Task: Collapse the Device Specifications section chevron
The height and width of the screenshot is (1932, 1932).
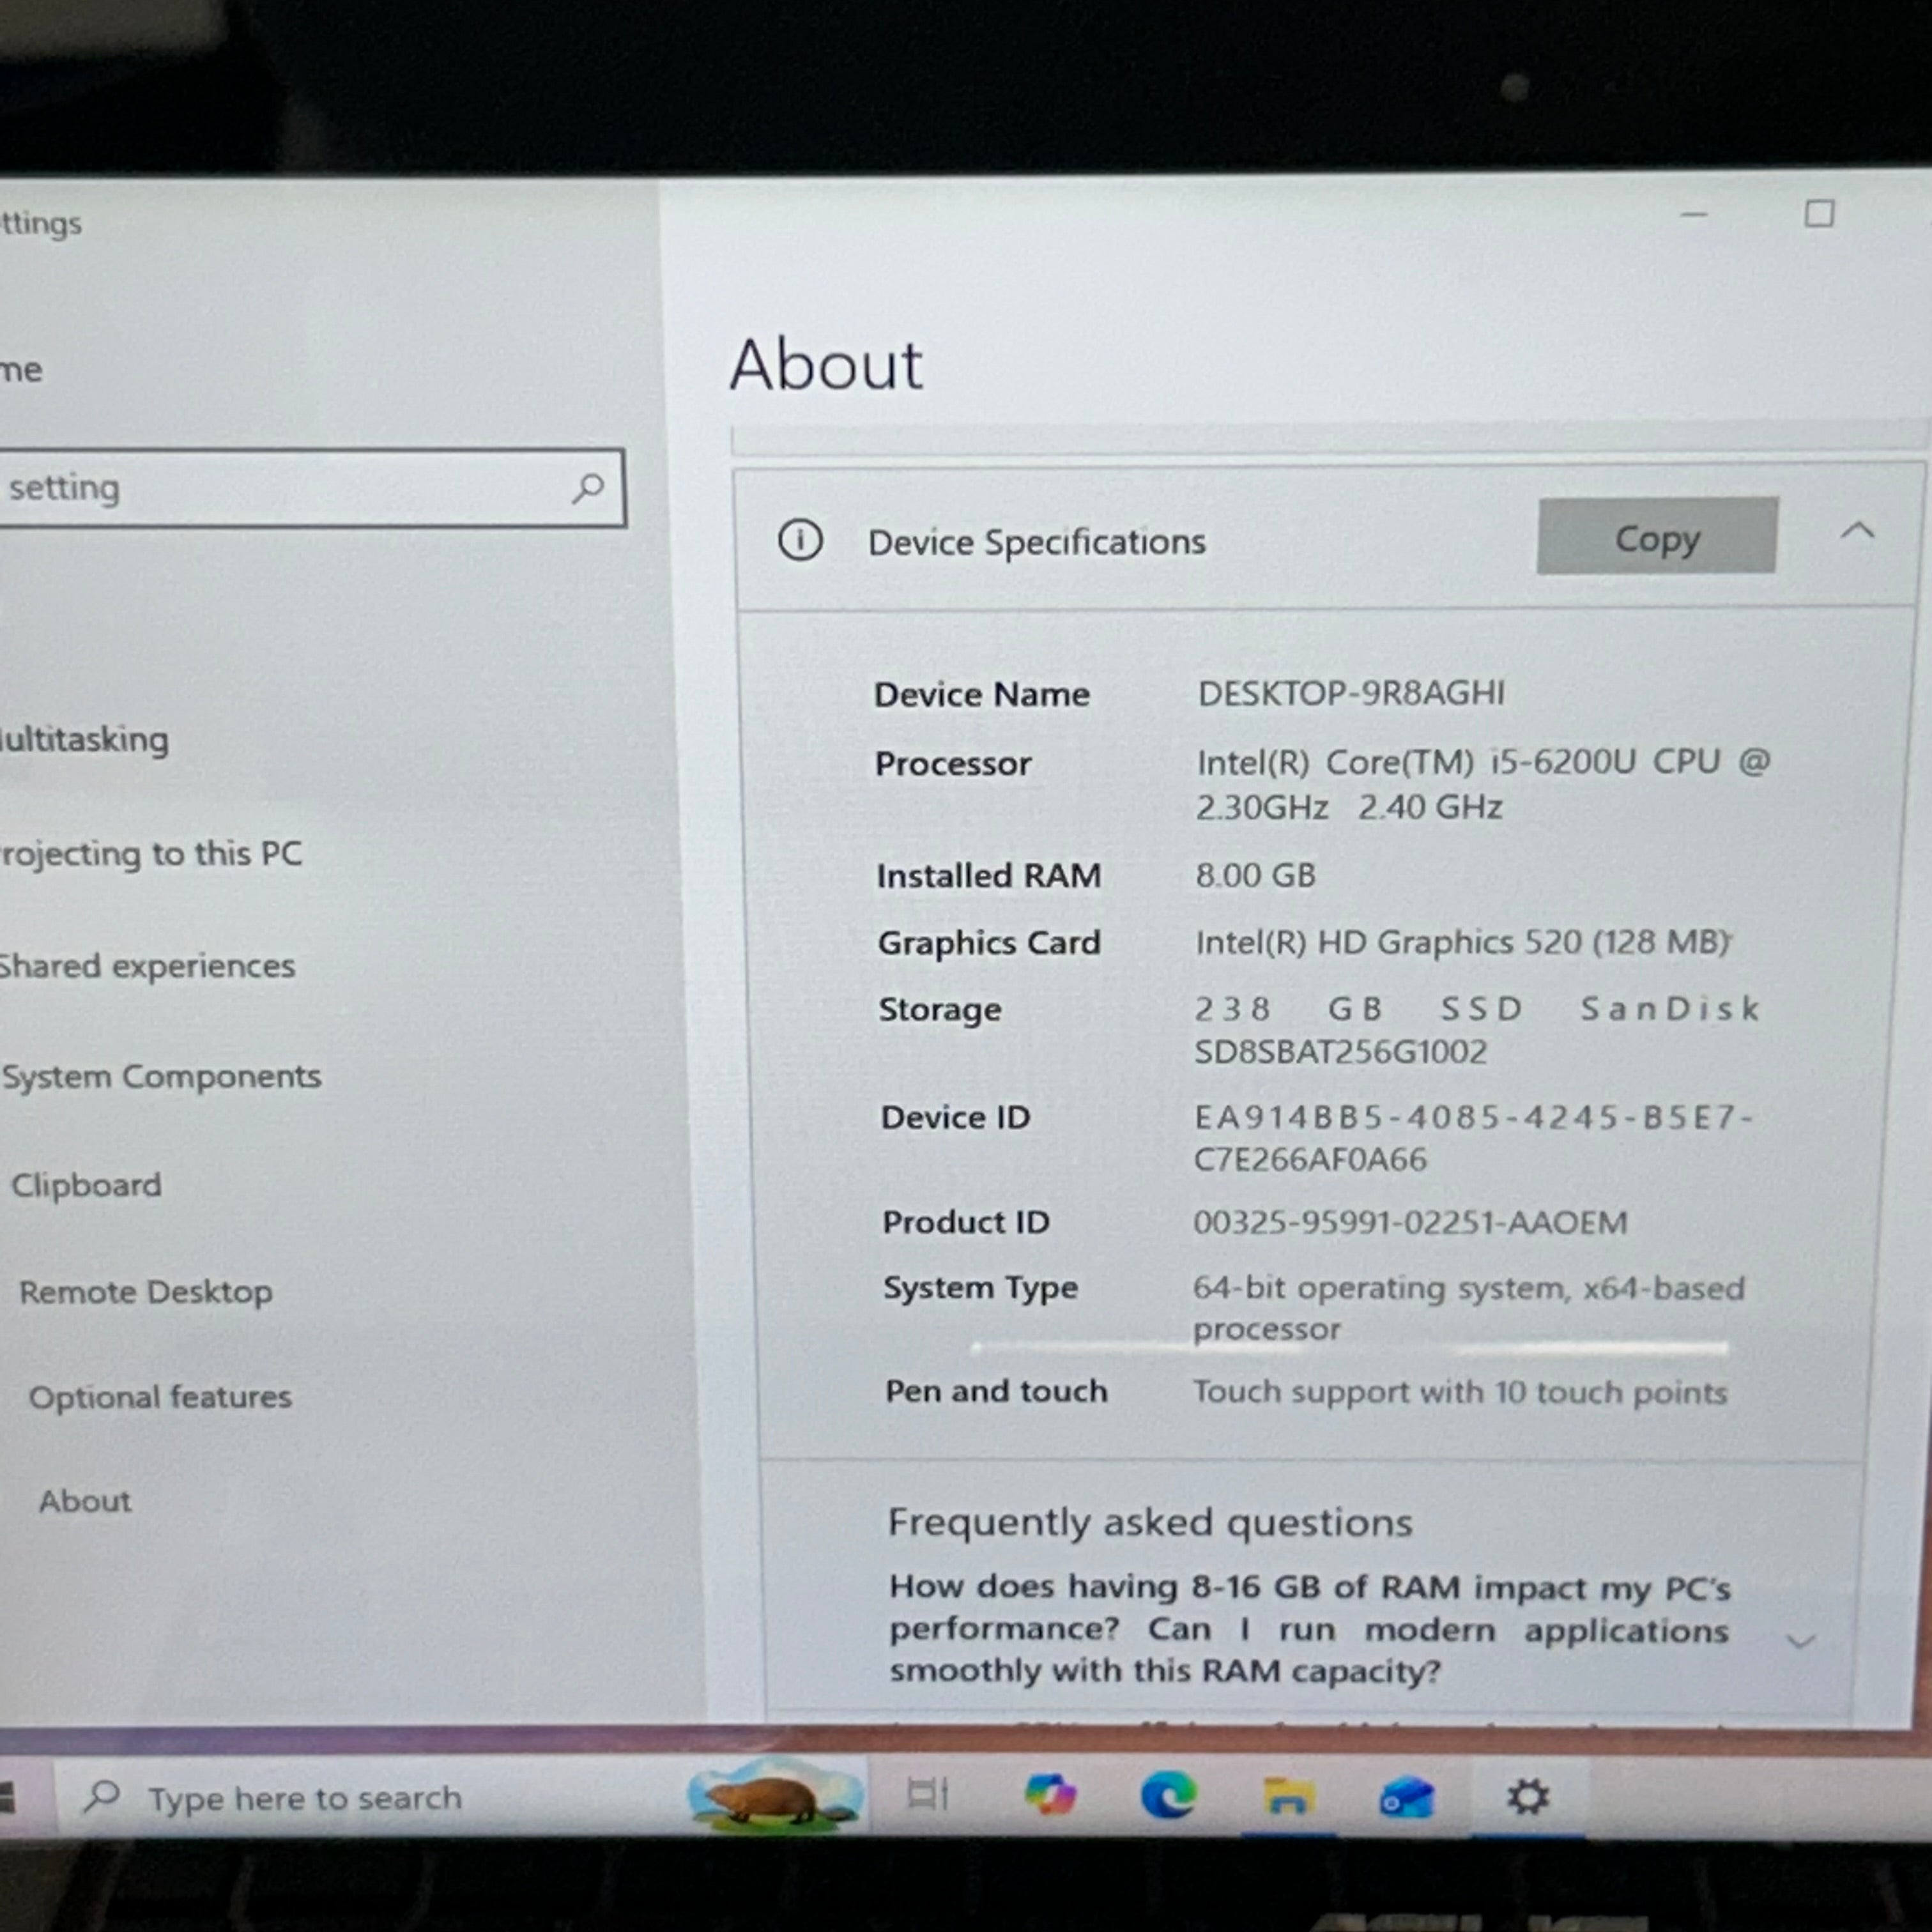Action: pos(1857,531)
